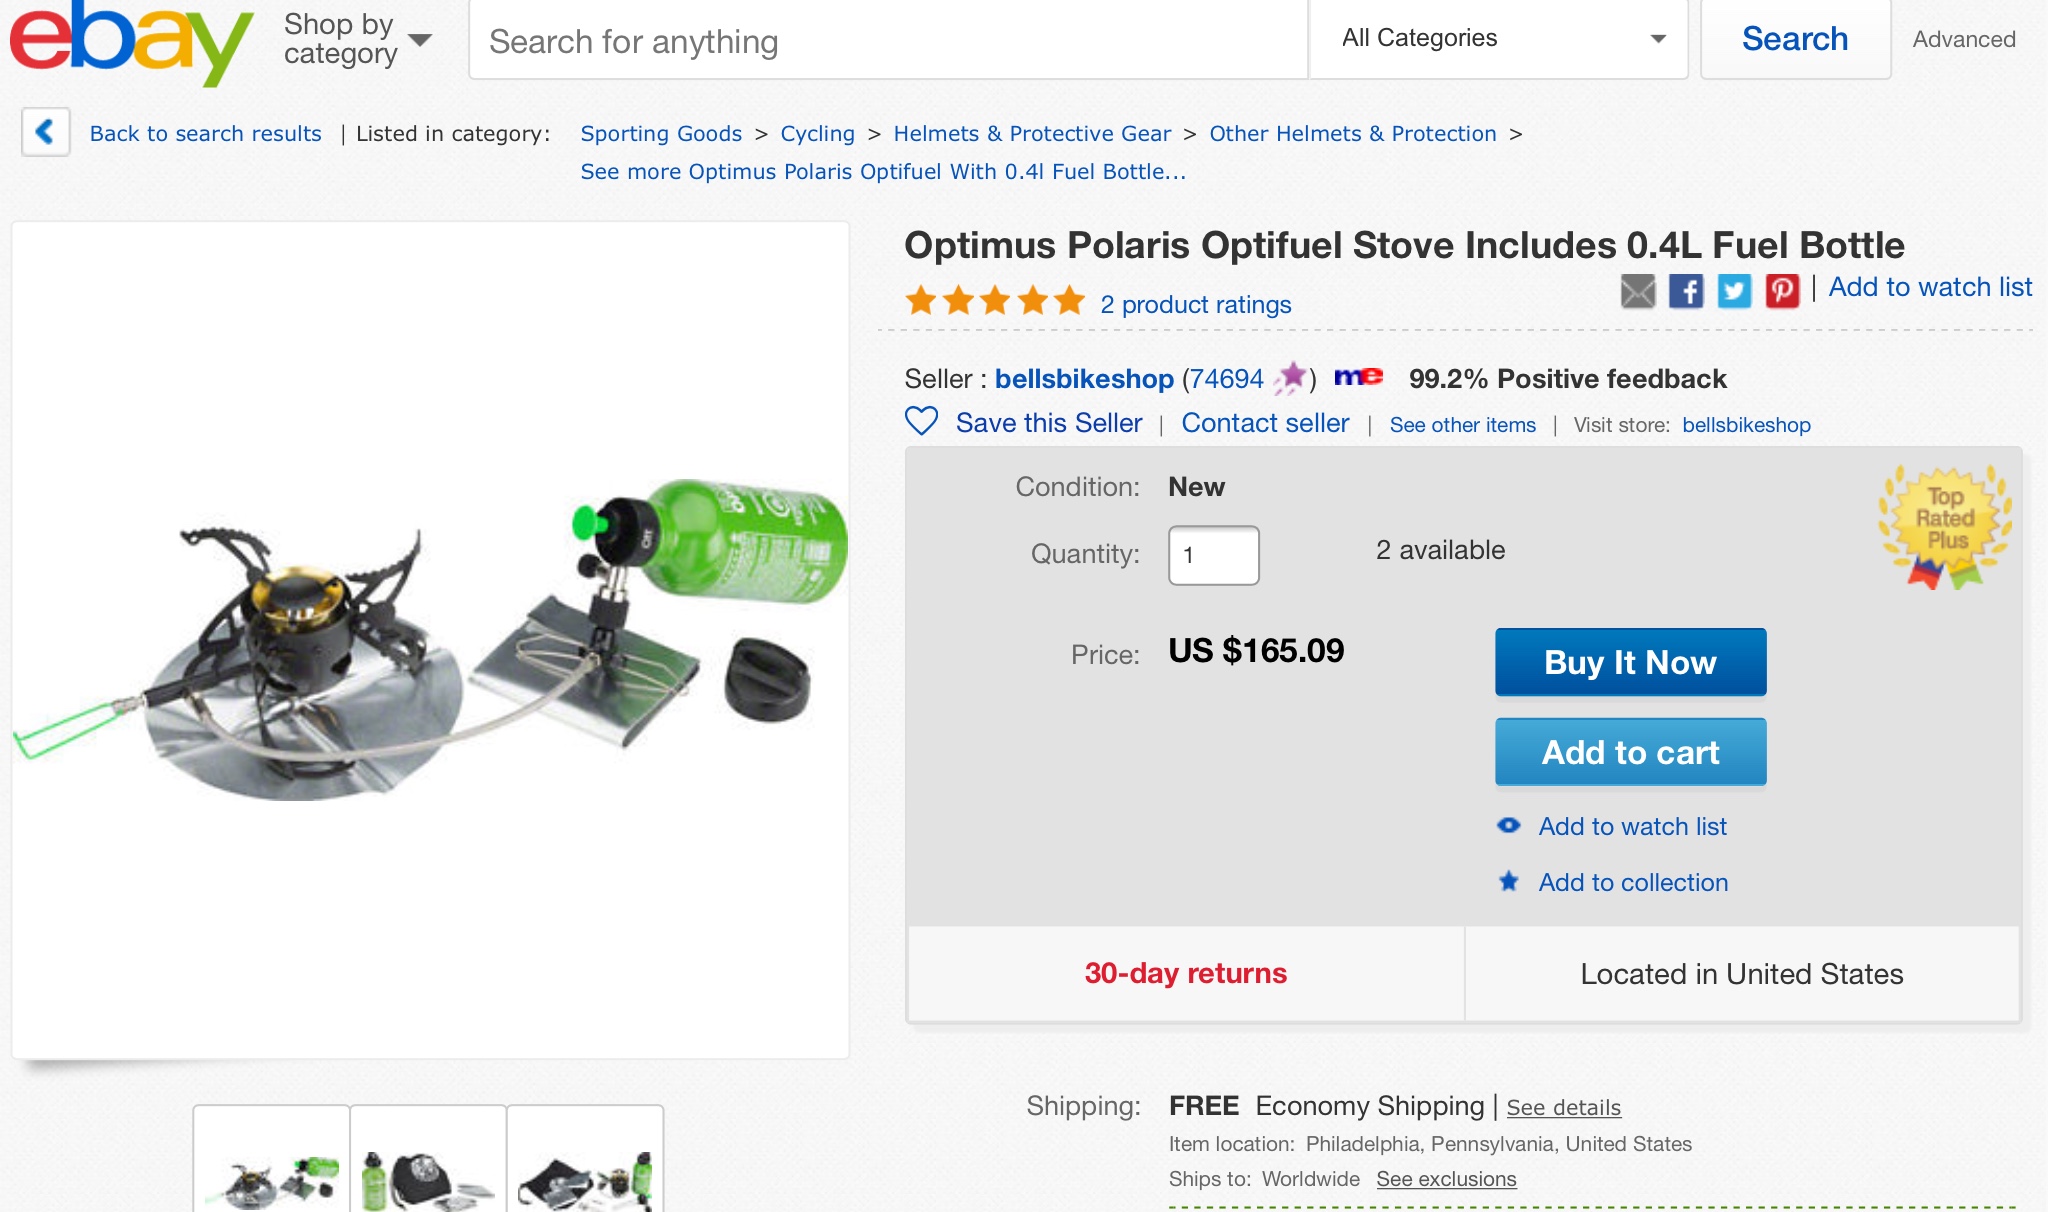Open the Shop by category dropdown
Image resolution: width=2048 pixels, height=1212 pixels.
point(357,40)
